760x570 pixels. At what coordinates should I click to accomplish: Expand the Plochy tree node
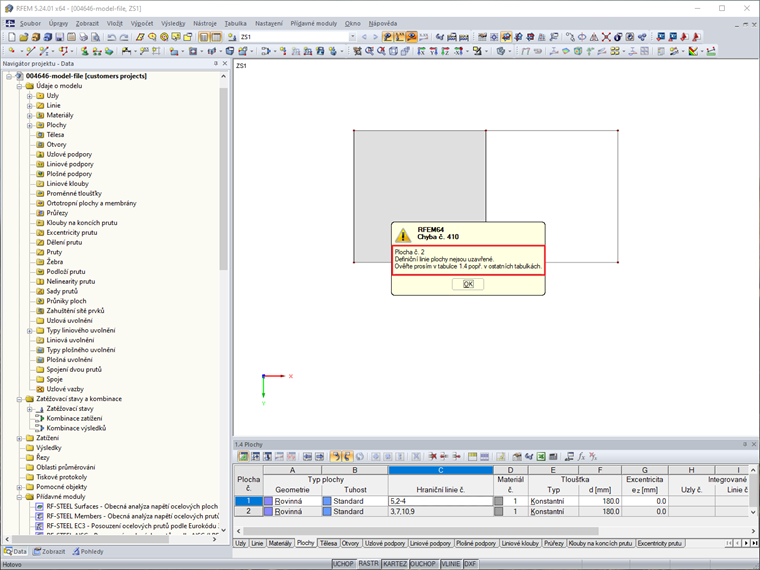click(30, 125)
